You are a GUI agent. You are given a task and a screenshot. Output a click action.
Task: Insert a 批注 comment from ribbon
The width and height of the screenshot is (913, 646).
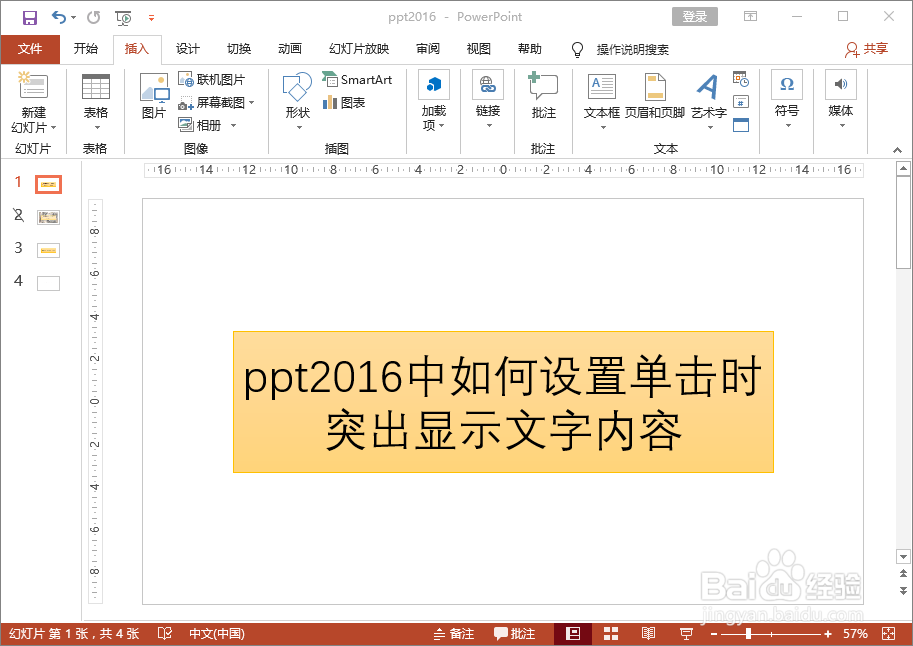(543, 96)
